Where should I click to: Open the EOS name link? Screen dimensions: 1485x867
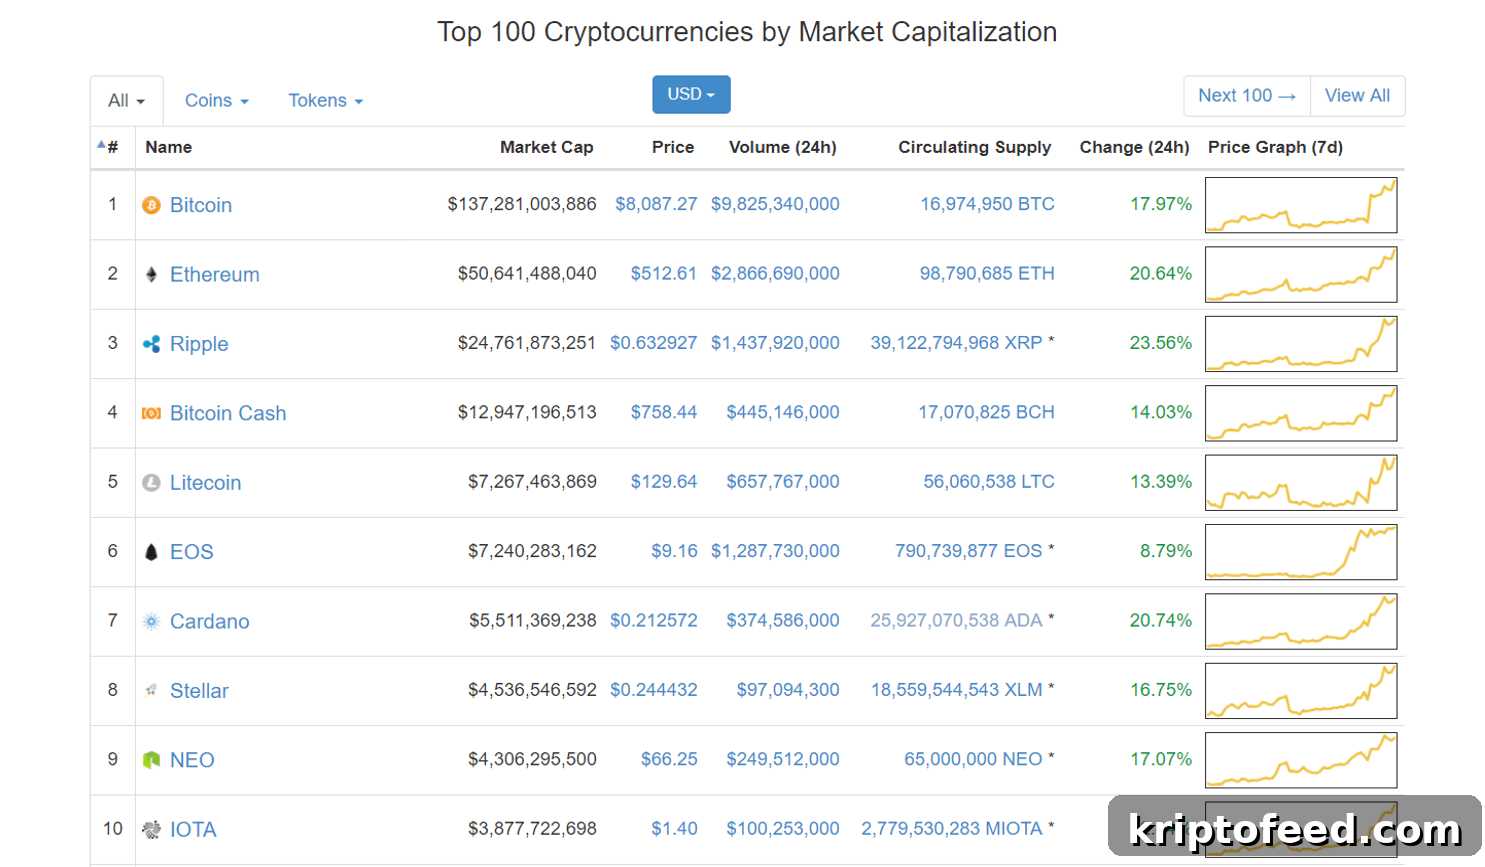[192, 552]
